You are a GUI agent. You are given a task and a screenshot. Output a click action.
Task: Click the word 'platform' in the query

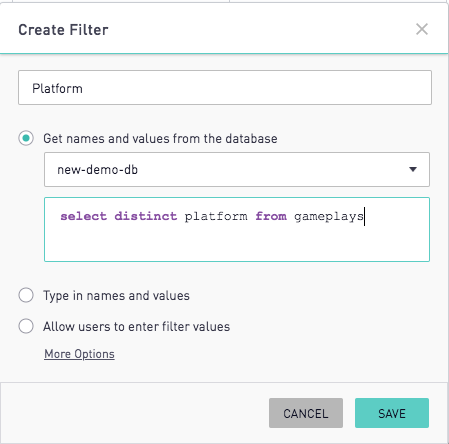[x=216, y=217]
